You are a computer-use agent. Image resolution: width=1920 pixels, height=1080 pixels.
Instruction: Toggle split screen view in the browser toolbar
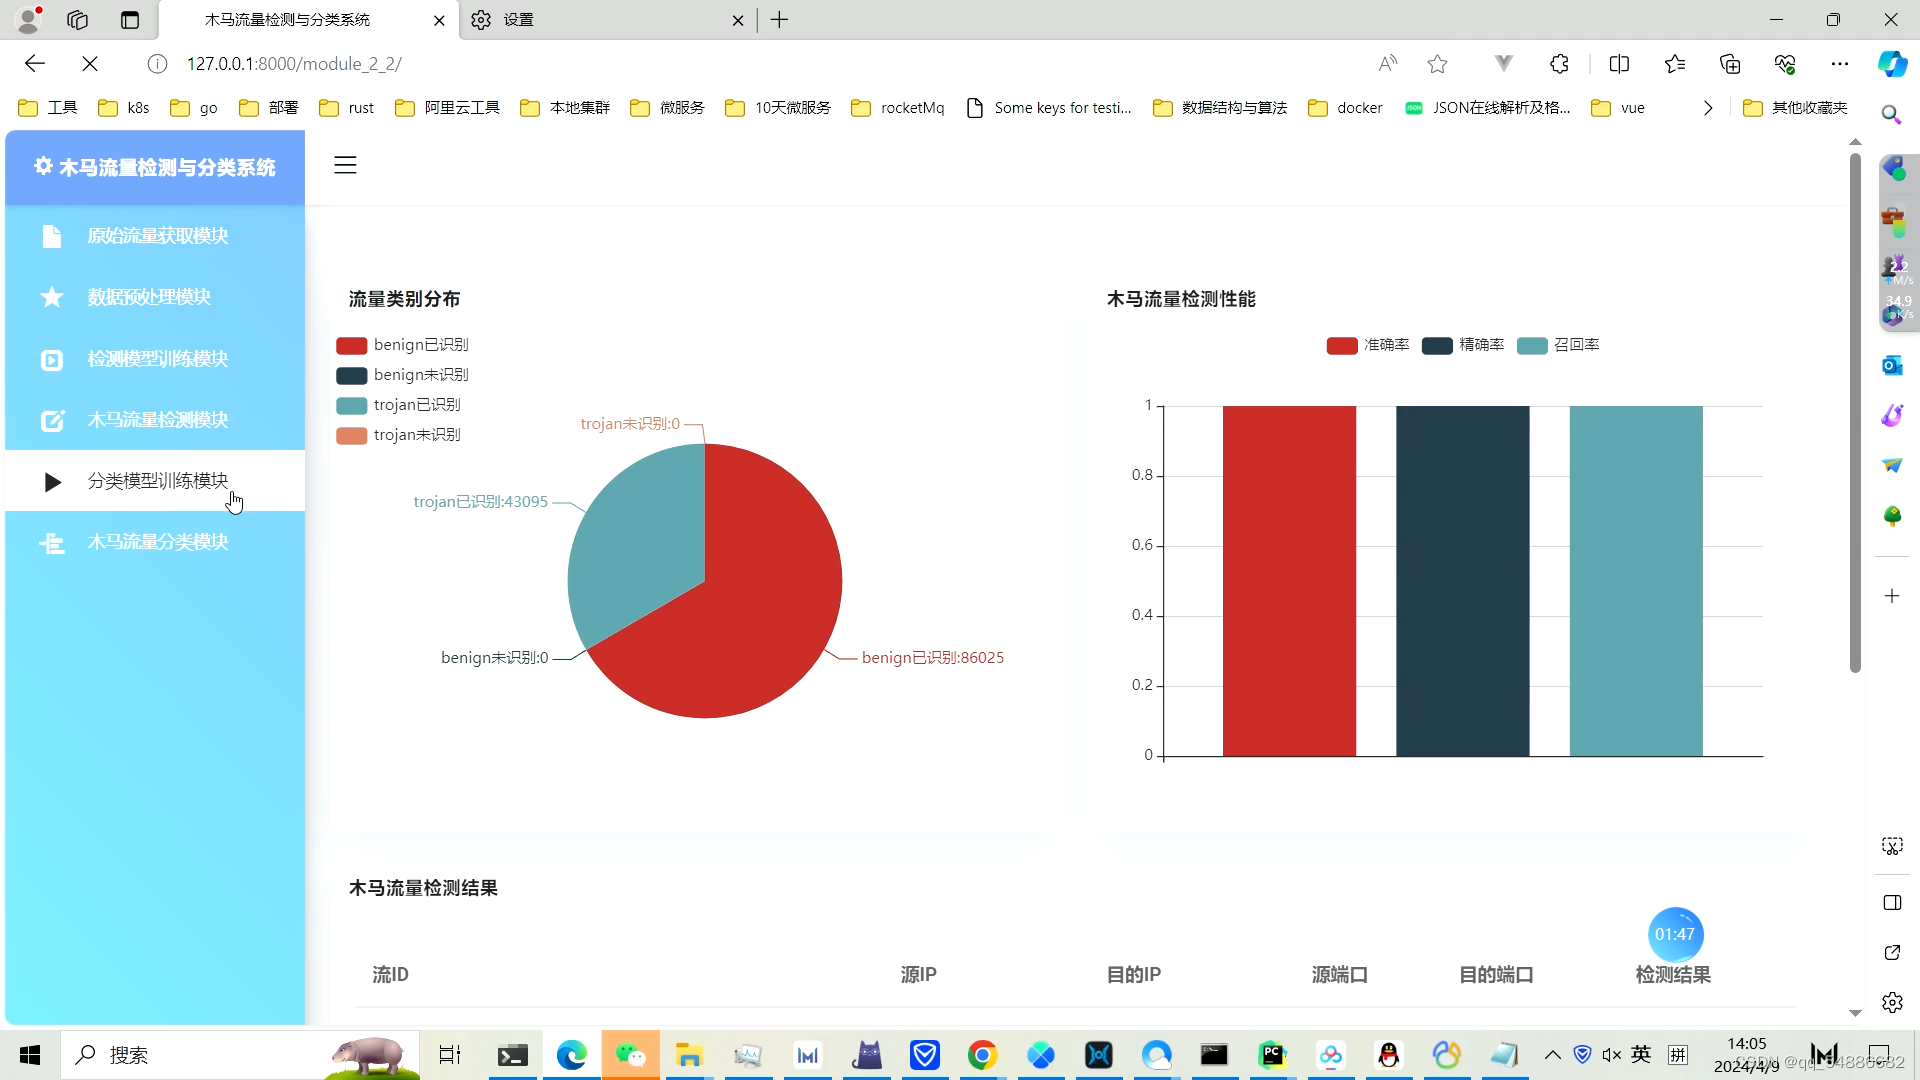[x=1619, y=64]
